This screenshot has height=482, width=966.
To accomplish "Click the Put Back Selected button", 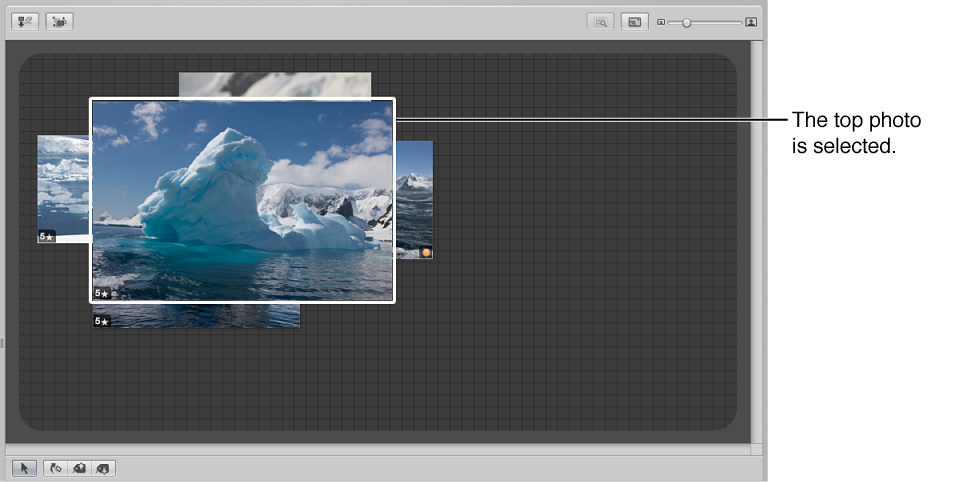I will point(25,22).
